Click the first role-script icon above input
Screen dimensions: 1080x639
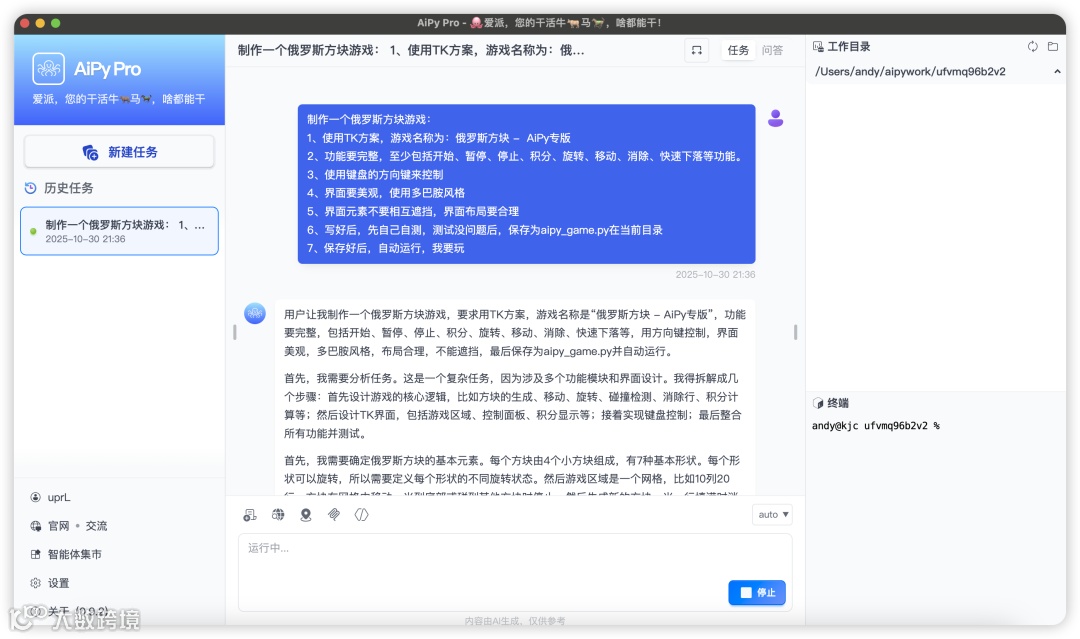click(x=250, y=515)
